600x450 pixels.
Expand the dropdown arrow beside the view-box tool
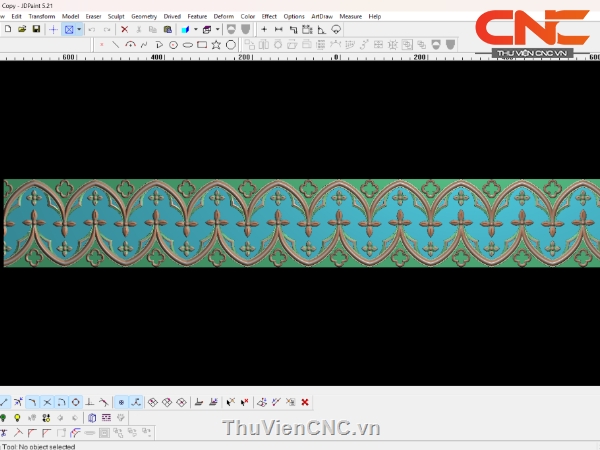79,30
